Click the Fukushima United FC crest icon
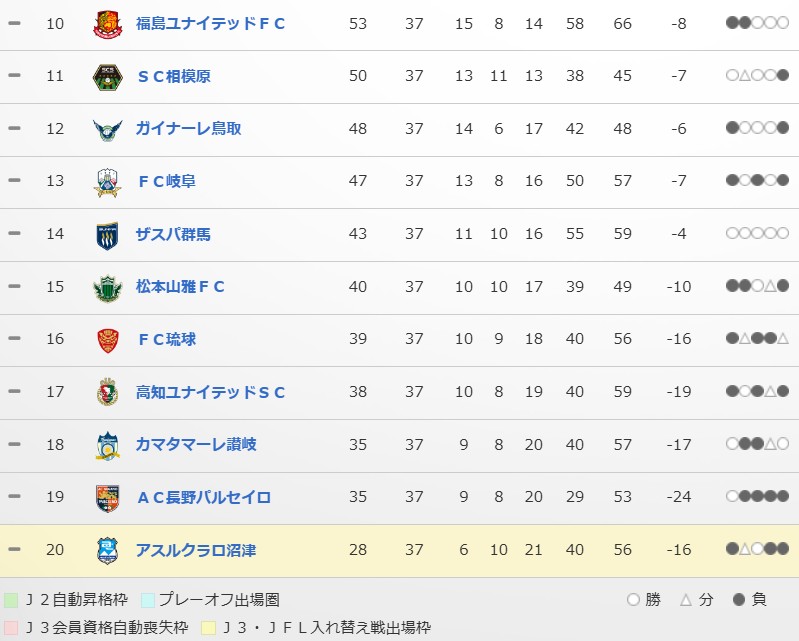 [107, 23]
